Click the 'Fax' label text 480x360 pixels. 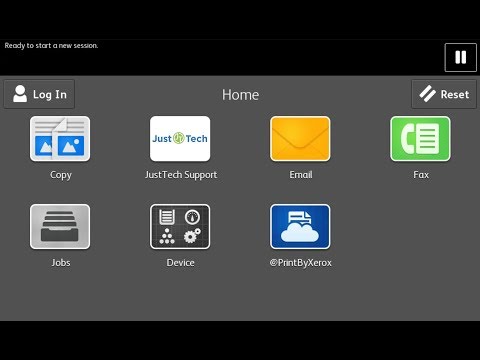click(x=421, y=175)
